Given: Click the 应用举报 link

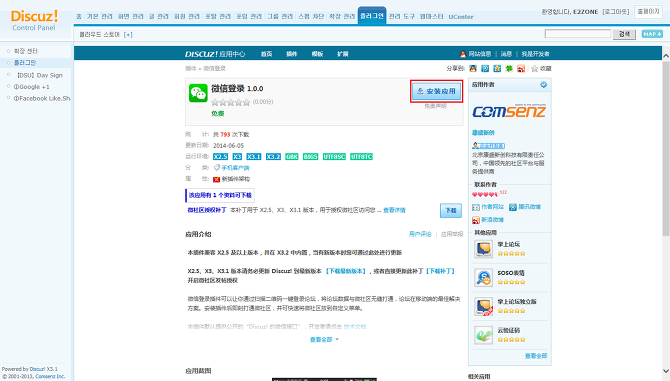Looking at the screenshot, I should click(x=452, y=234).
